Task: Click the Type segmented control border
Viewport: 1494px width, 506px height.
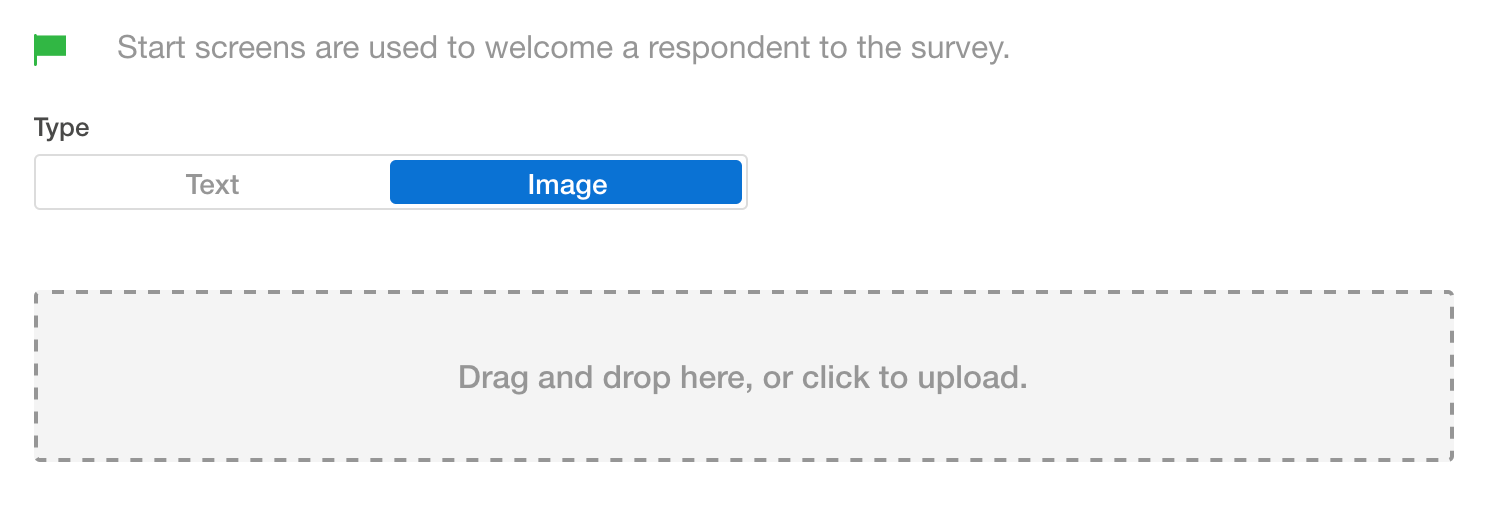Action: coord(391,156)
